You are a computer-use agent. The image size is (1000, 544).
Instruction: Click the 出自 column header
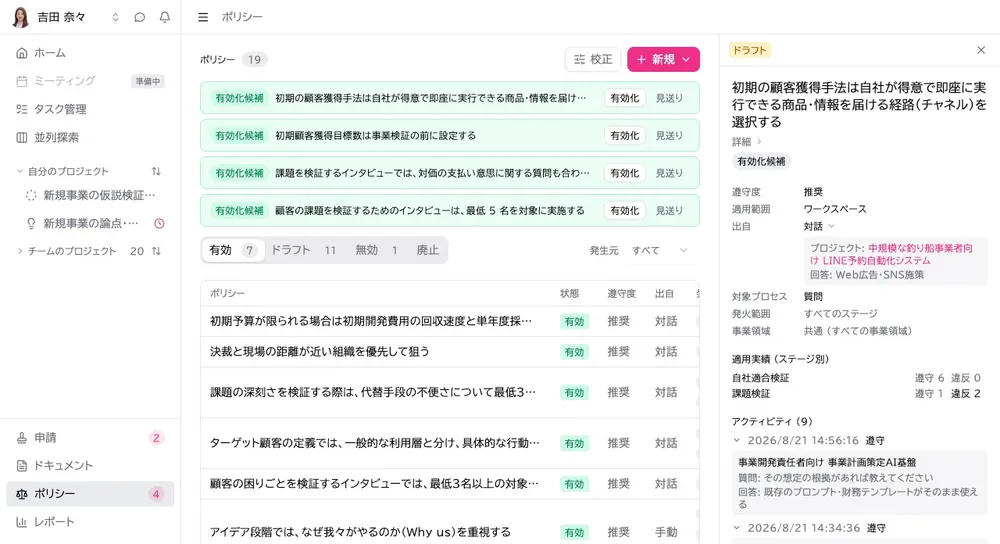click(x=664, y=293)
